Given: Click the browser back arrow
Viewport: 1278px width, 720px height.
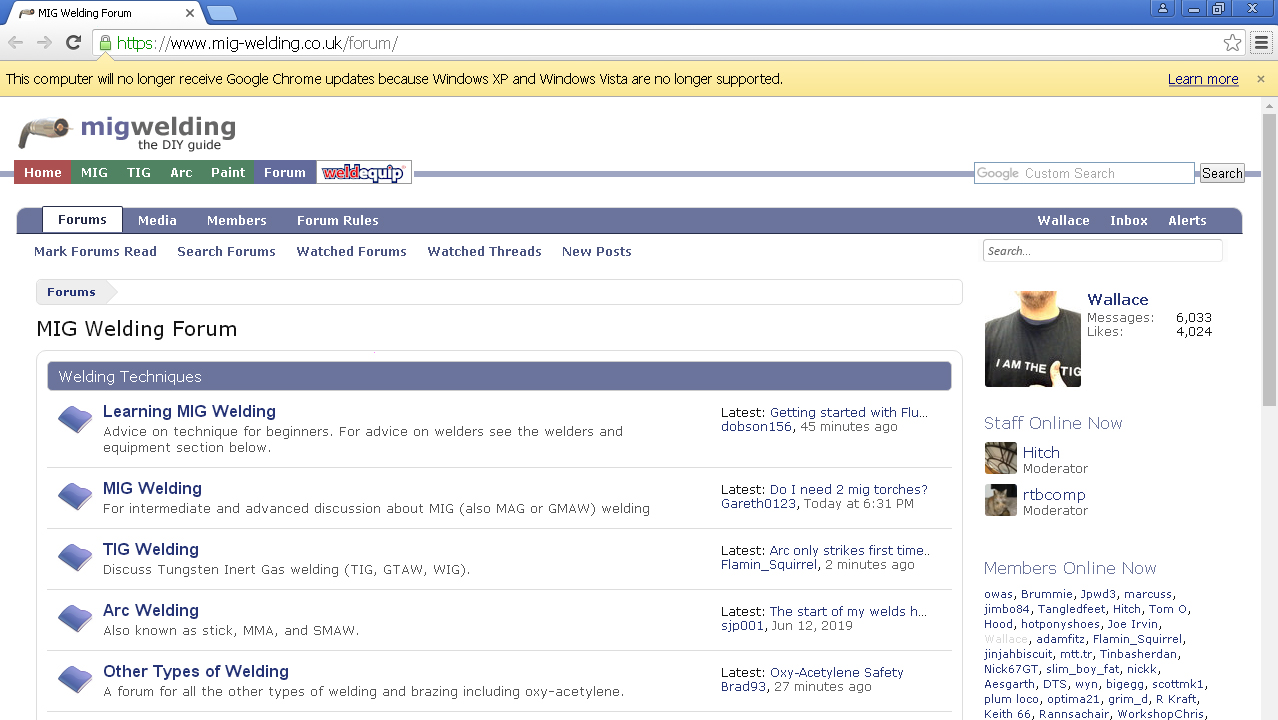Looking at the screenshot, I should tap(16, 42).
